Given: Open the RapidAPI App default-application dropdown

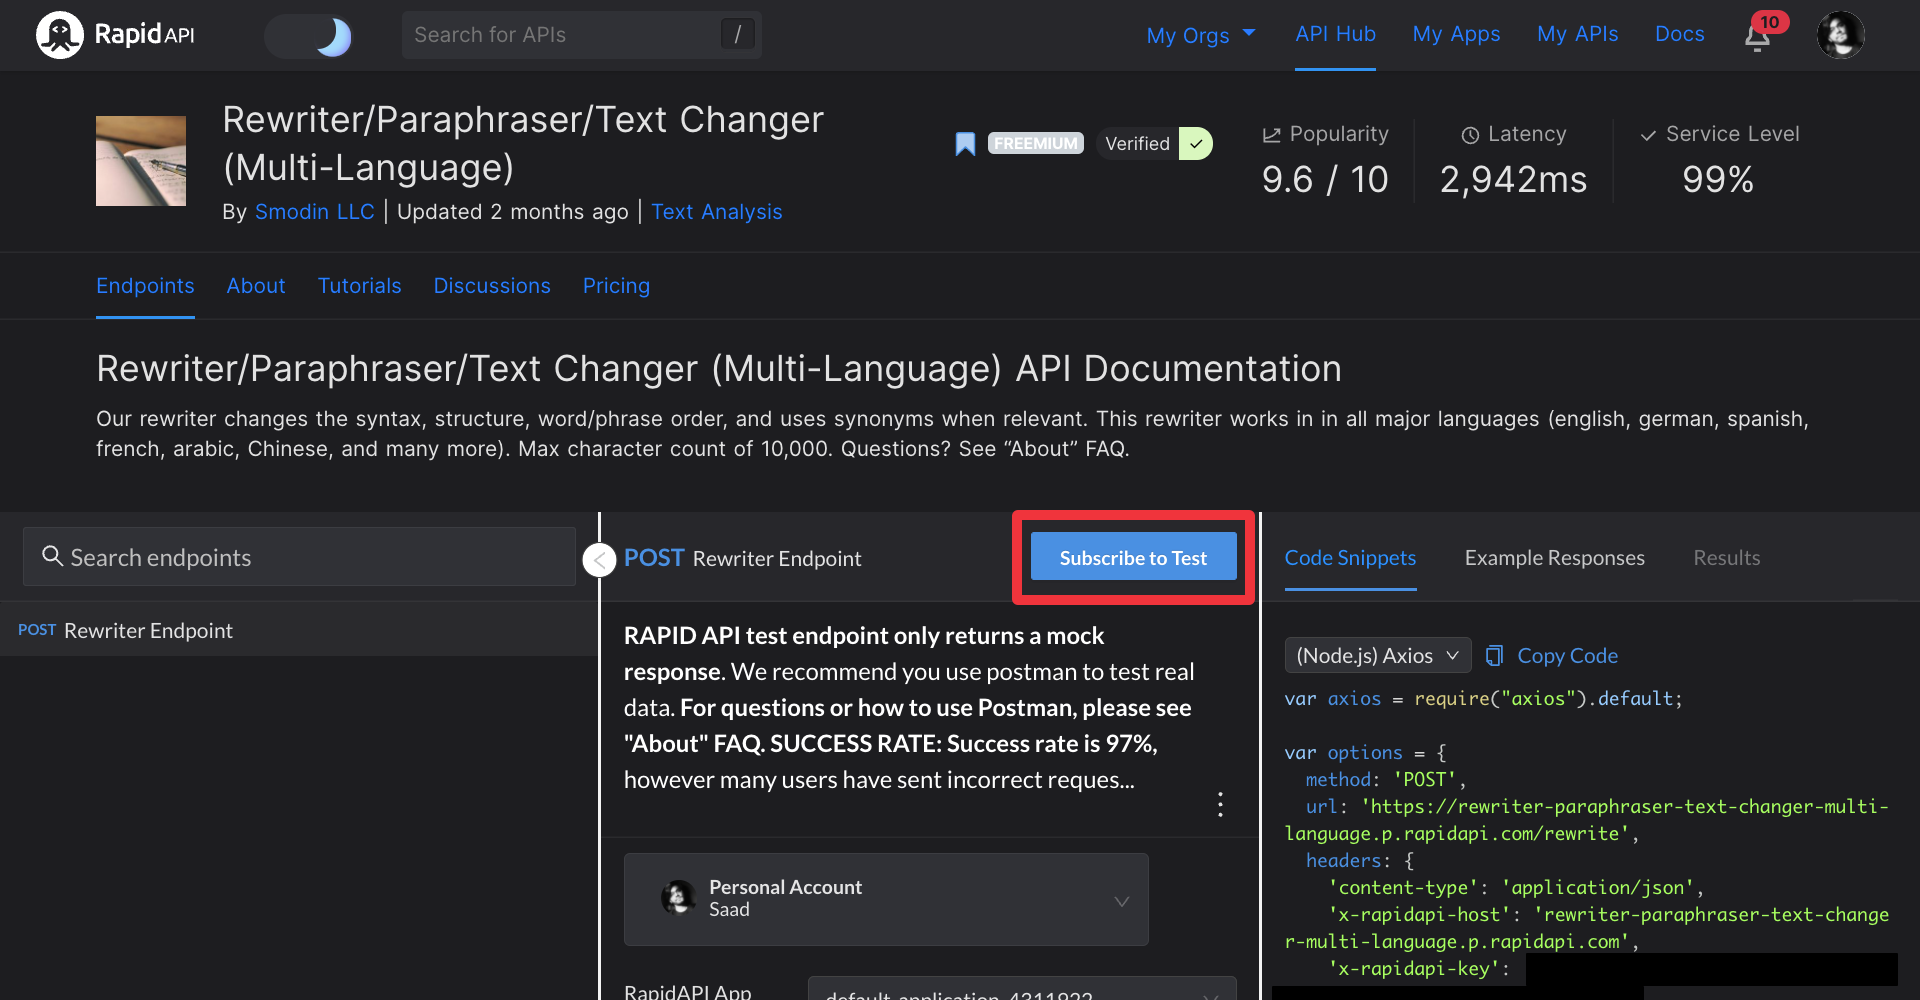Looking at the screenshot, I should (1022, 990).
